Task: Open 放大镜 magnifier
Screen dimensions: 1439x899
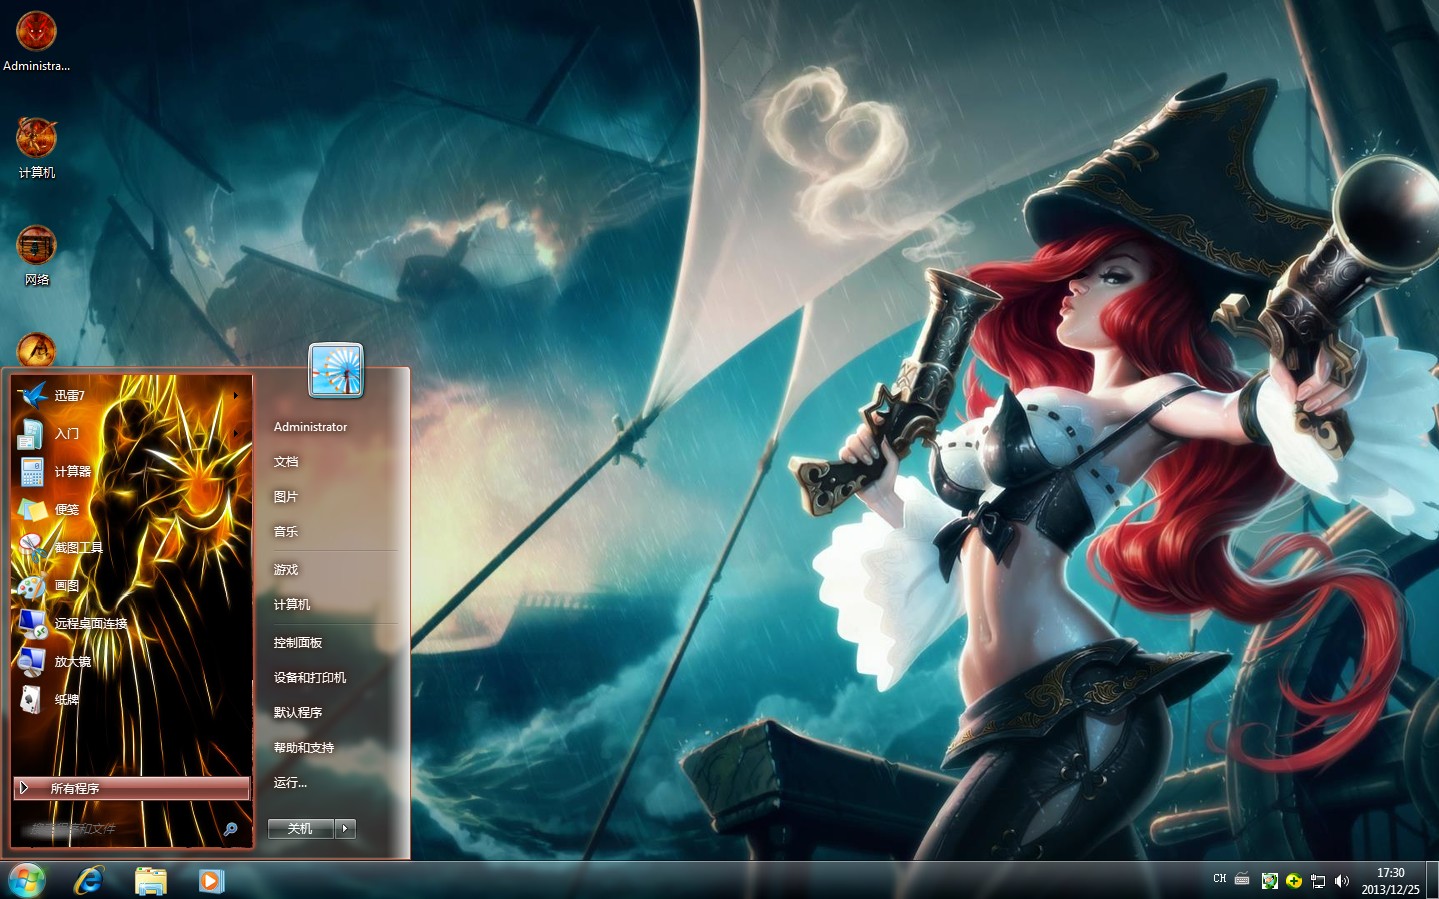Action: 130,661
